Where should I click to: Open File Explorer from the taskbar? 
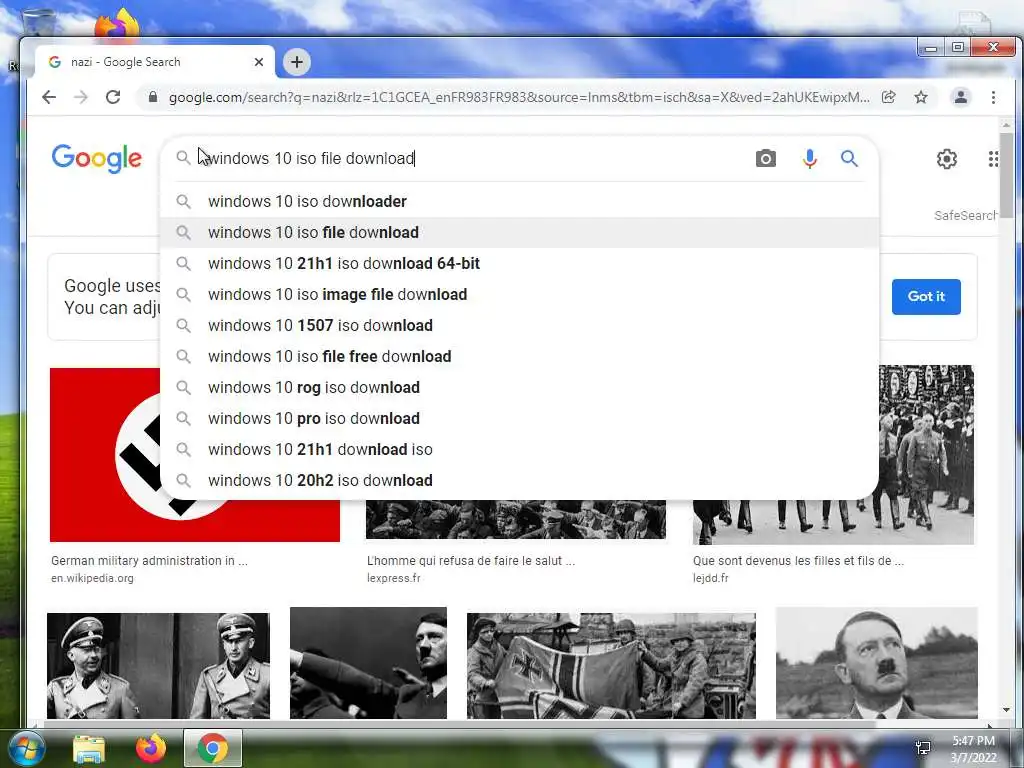pyautogui.click(x=89, y=748)
